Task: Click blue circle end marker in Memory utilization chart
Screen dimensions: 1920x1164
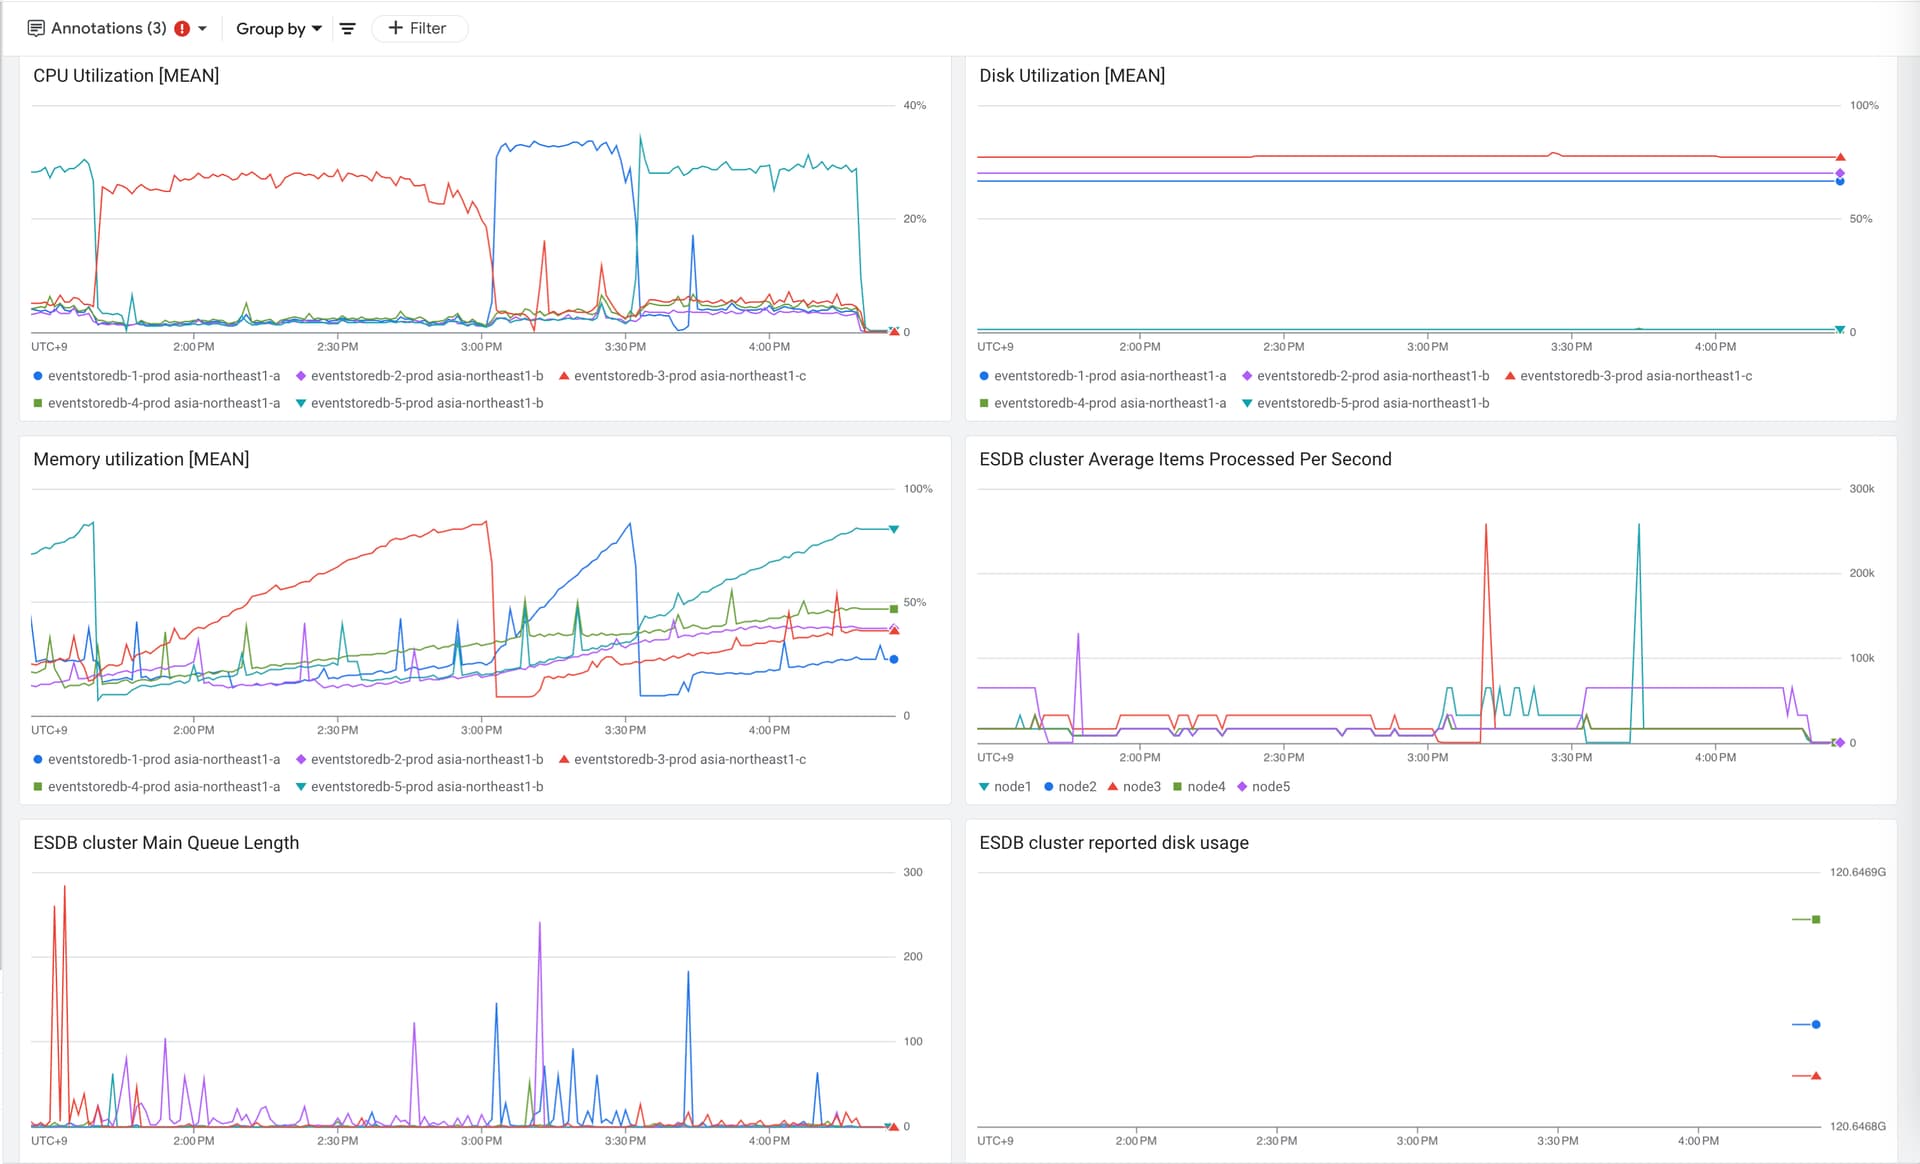Action: [894, 659]
